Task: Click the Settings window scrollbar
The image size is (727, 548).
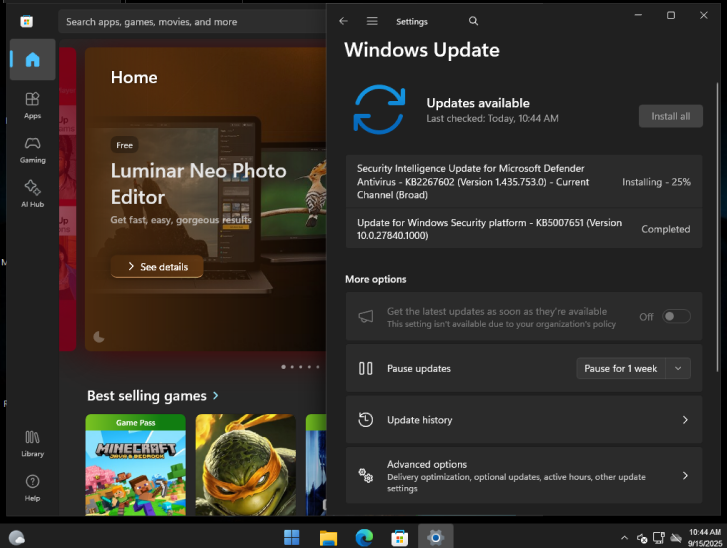Action: pyautogui.click(x=717, y=227)
